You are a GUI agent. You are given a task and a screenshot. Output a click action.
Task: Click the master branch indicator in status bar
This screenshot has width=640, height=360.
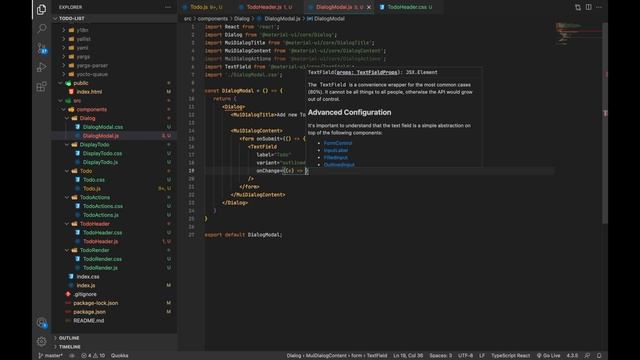pyautogui.click(x=50, y=356)
